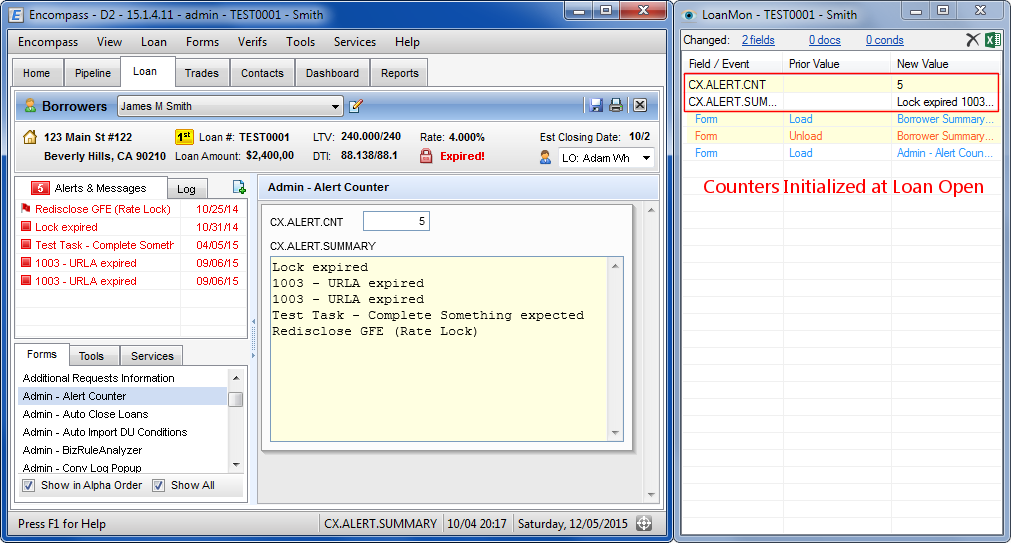Select Admin - Auto Import DU Conditions form

(105, 432)
